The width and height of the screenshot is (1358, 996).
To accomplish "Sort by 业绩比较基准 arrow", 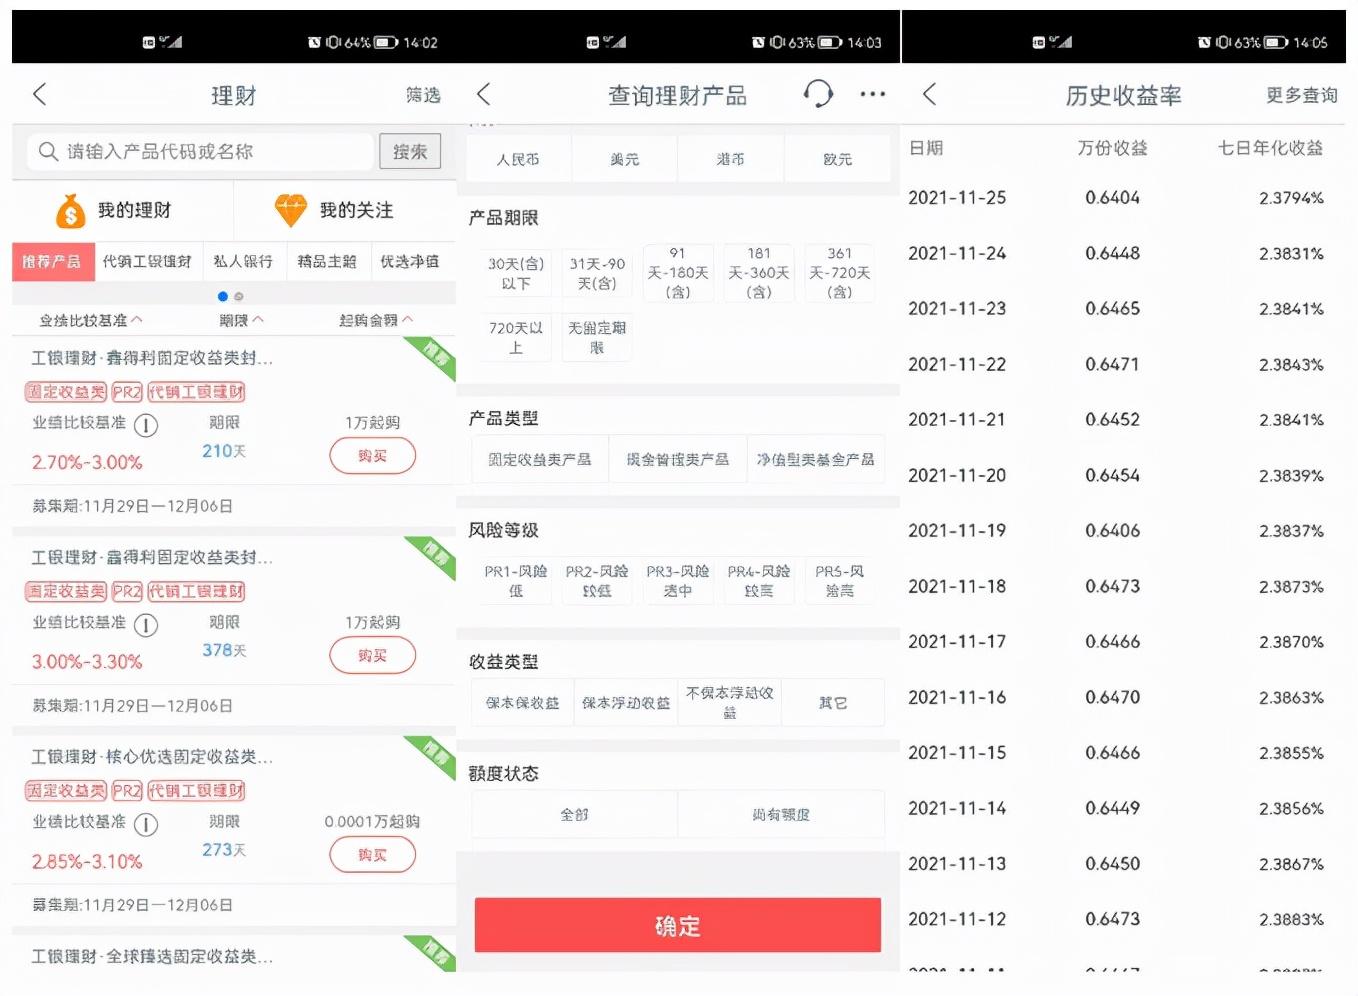I will [x=136, y=320].
